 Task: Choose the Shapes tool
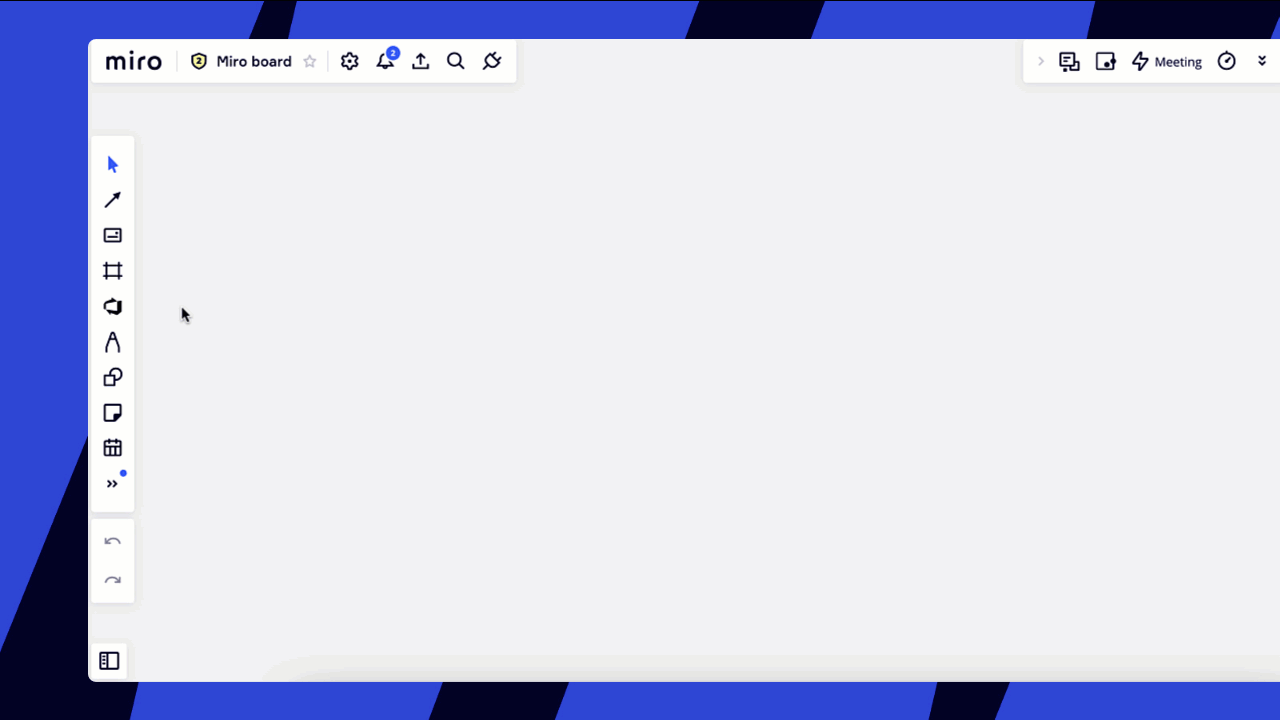[x=113, y=378]
